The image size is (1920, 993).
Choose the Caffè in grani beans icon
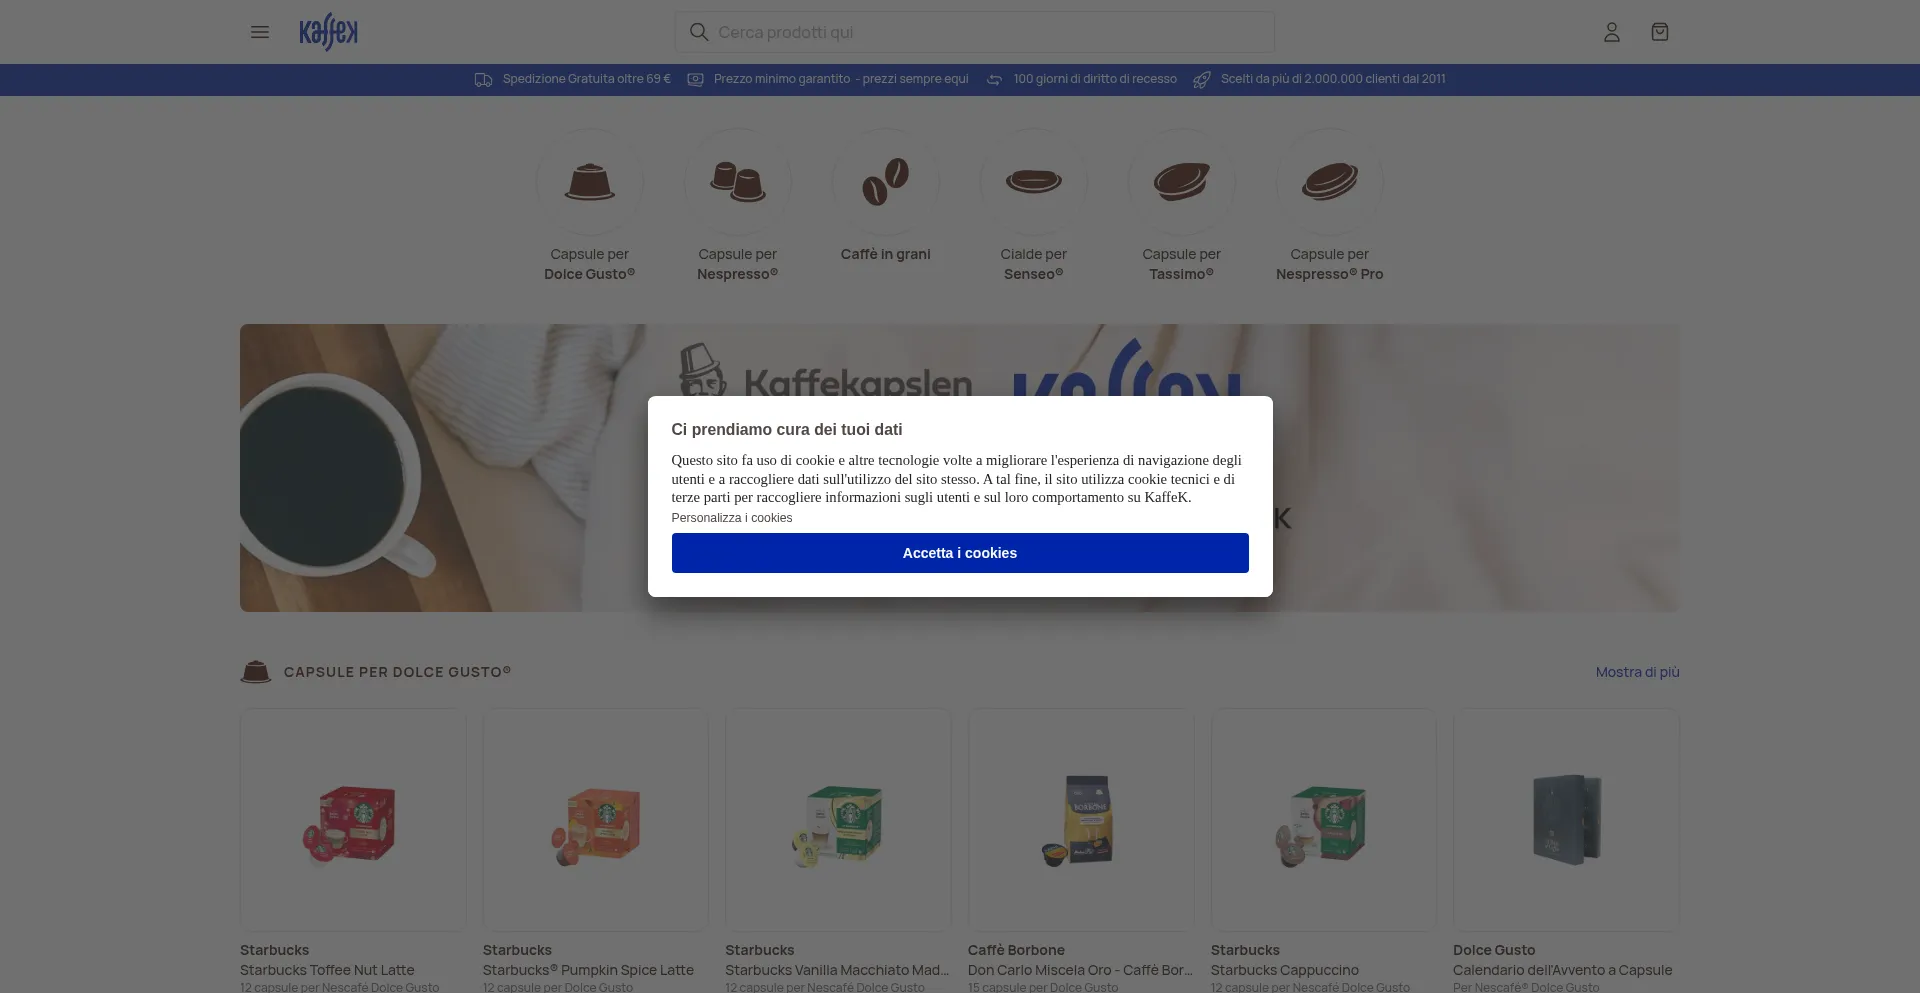886,182
